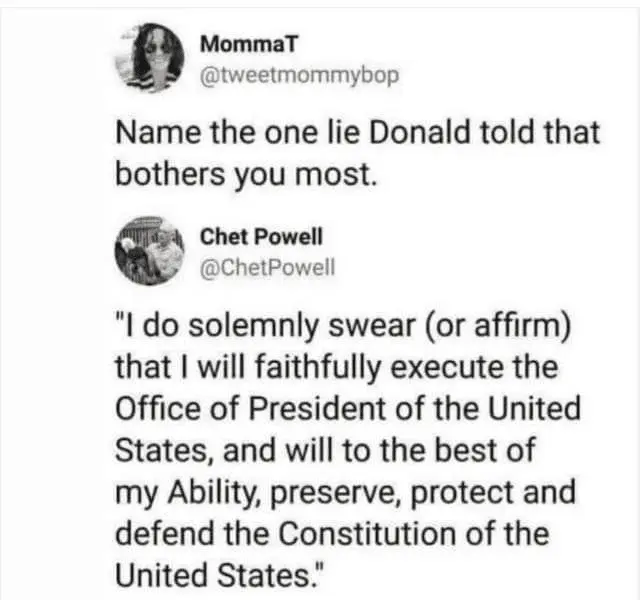Viewport: 640px width, 600px height.
Task: Click the word "defend" in the reply
Action: pyautogui.click(x=161, y=533)
